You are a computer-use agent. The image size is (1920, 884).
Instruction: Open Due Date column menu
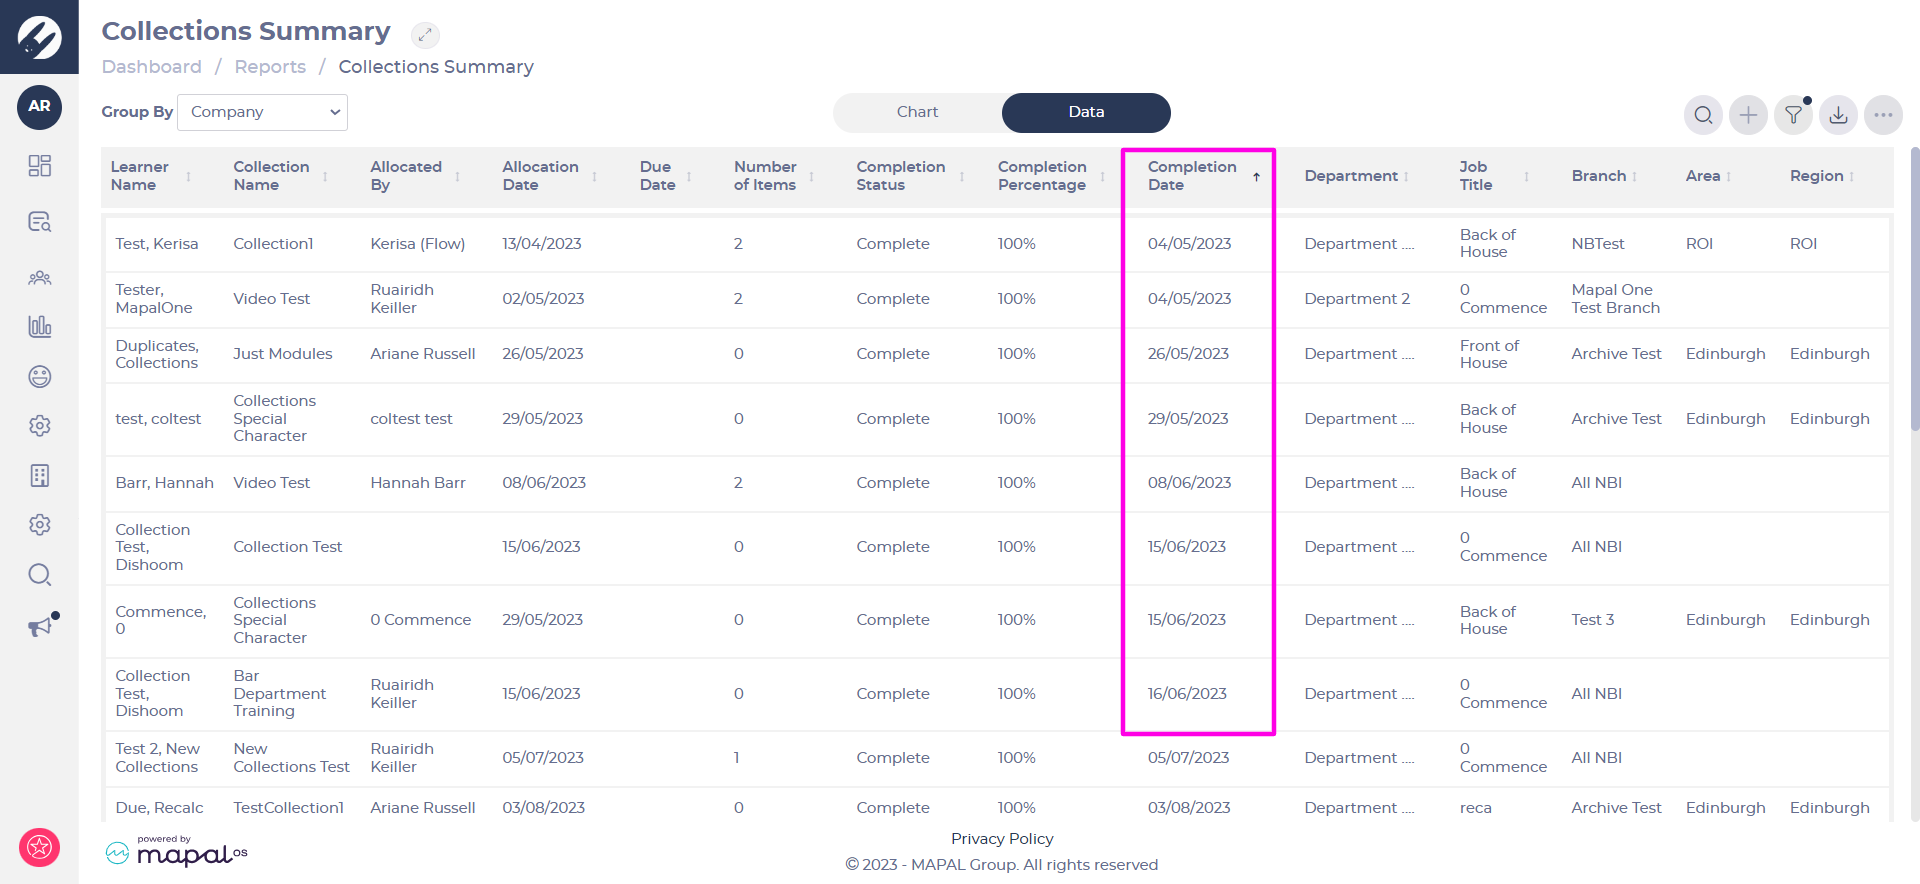pyautogui.click(x=689, y=177)
